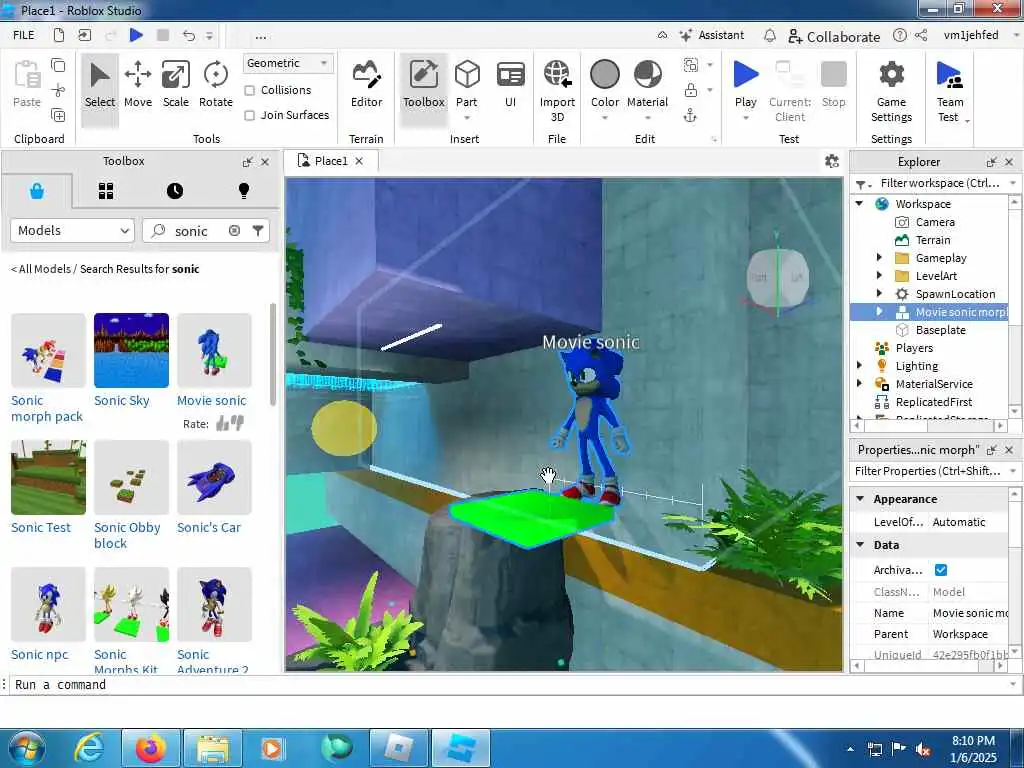
Task: Open Toolbox search filter options
Action: tap(258, 231)
